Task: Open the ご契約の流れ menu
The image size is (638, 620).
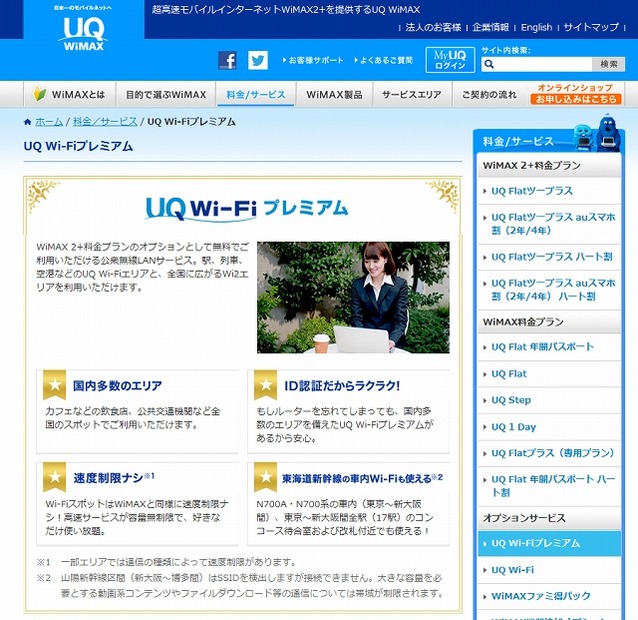Action: point(489,94)
